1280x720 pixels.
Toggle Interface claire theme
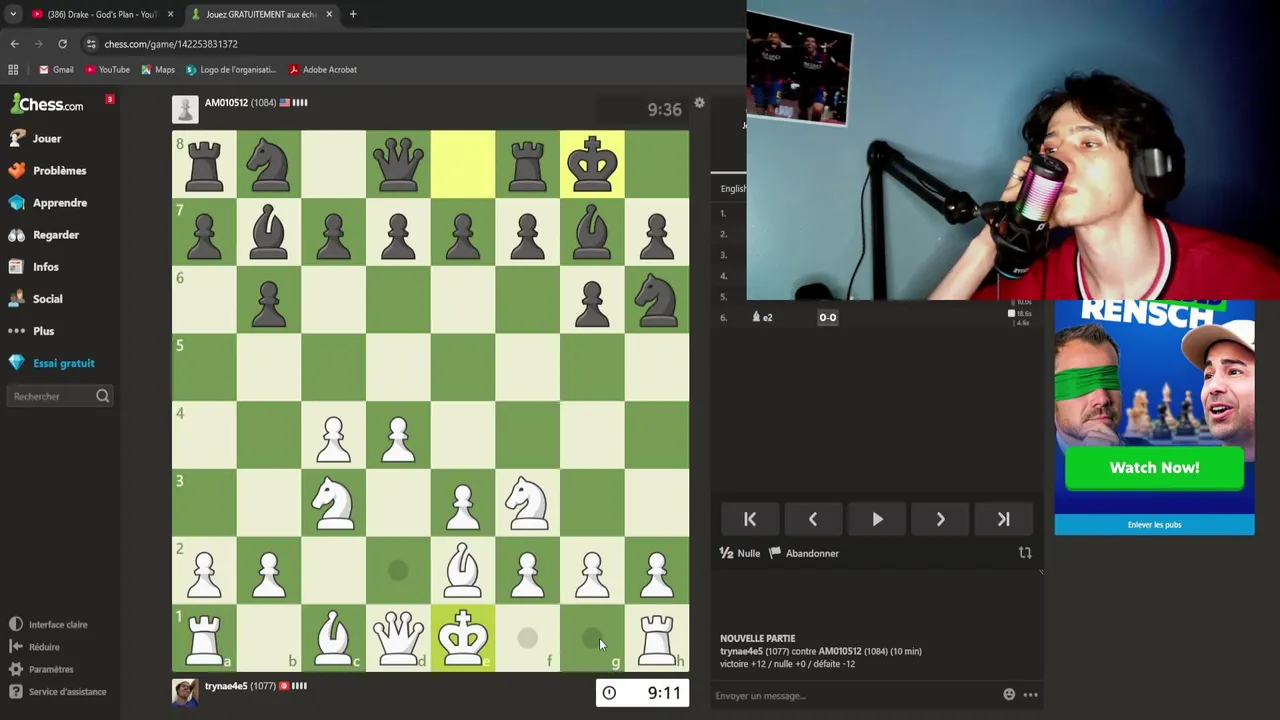click(x=48, y=624)
